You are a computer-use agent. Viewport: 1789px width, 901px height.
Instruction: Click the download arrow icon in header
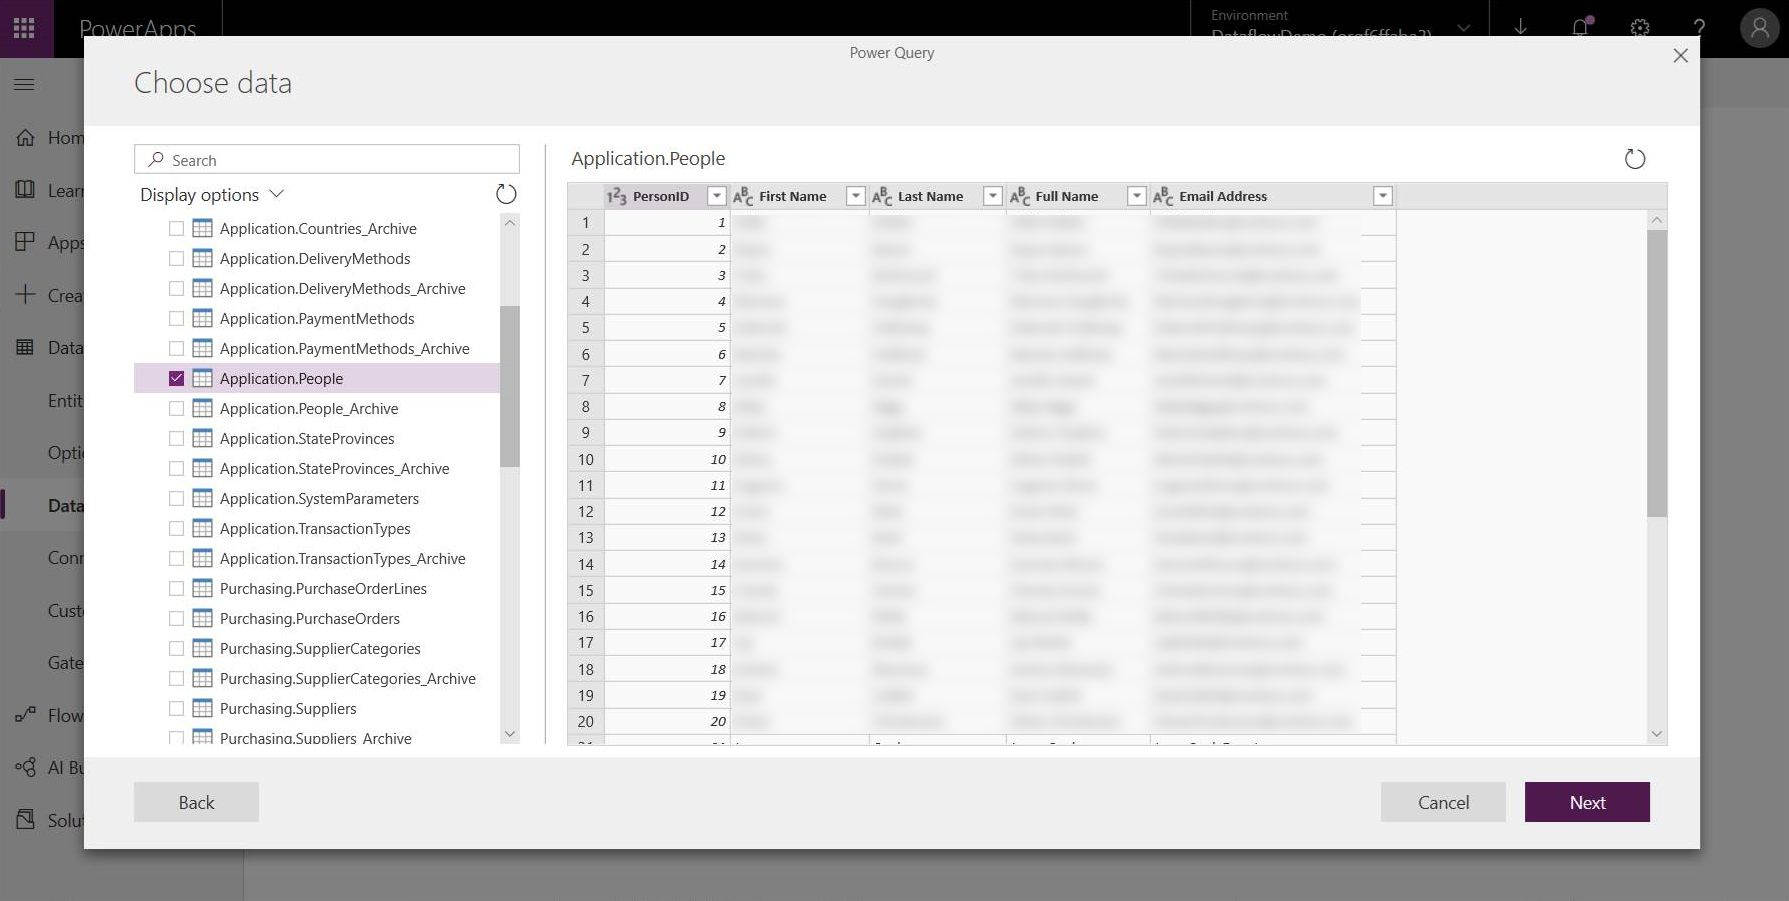[1520, 27]
